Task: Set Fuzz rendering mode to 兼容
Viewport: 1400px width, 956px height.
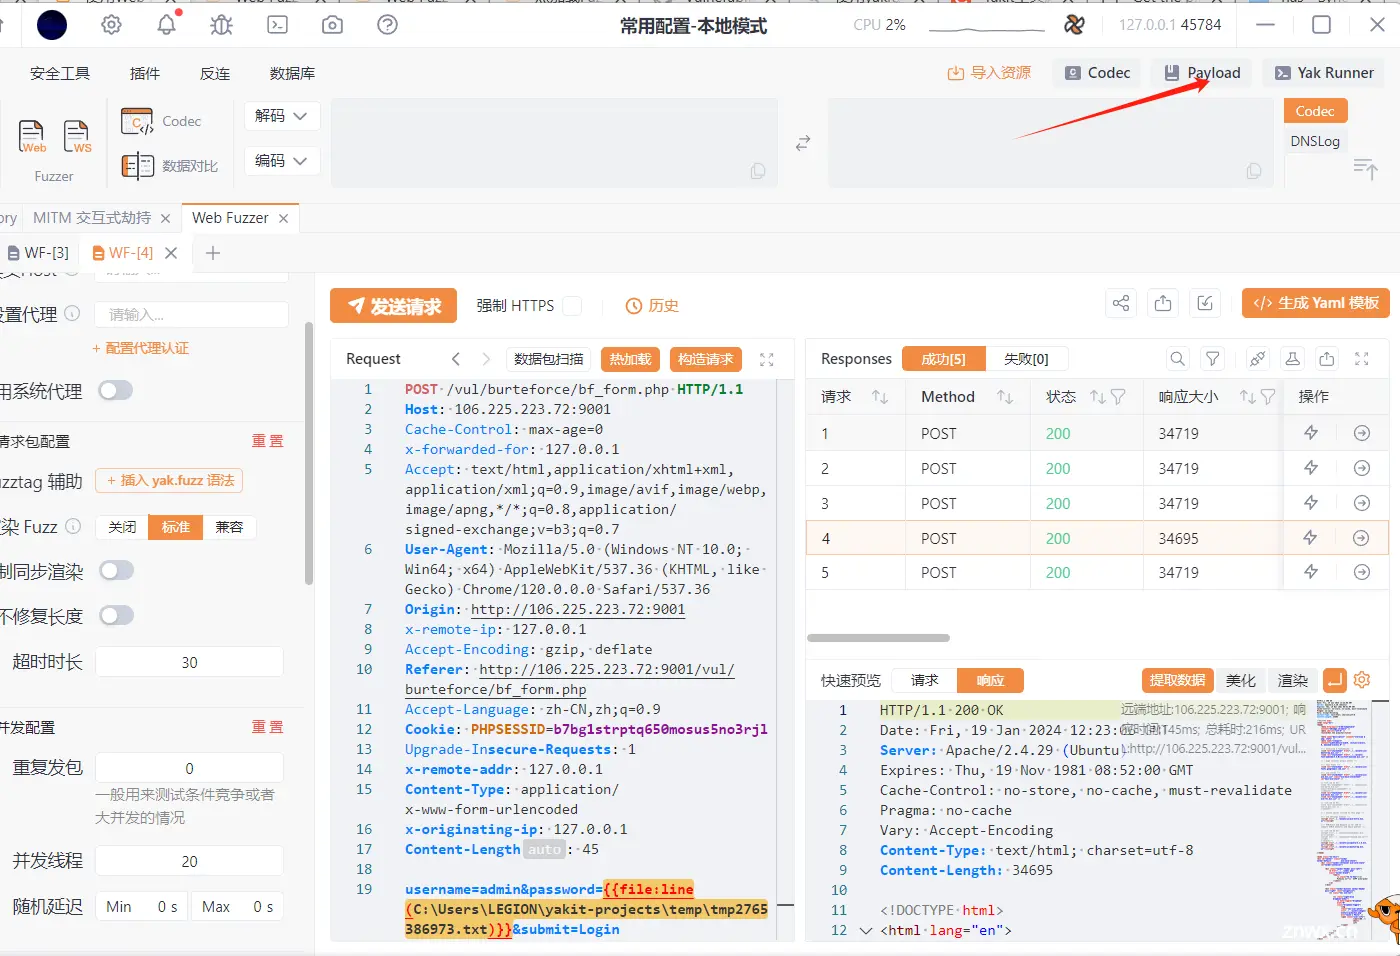Action: (x=229, y=527)
